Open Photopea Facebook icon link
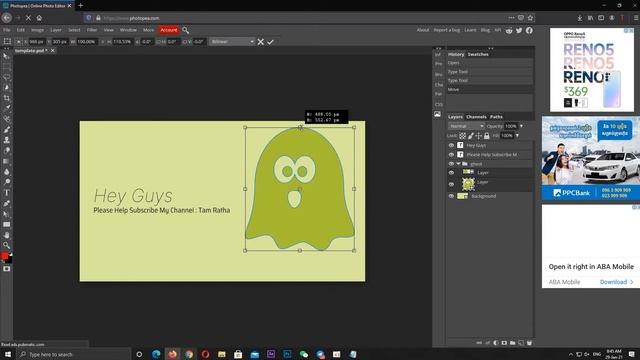Viewport: 640px width, 360px height. pos(529,30)
